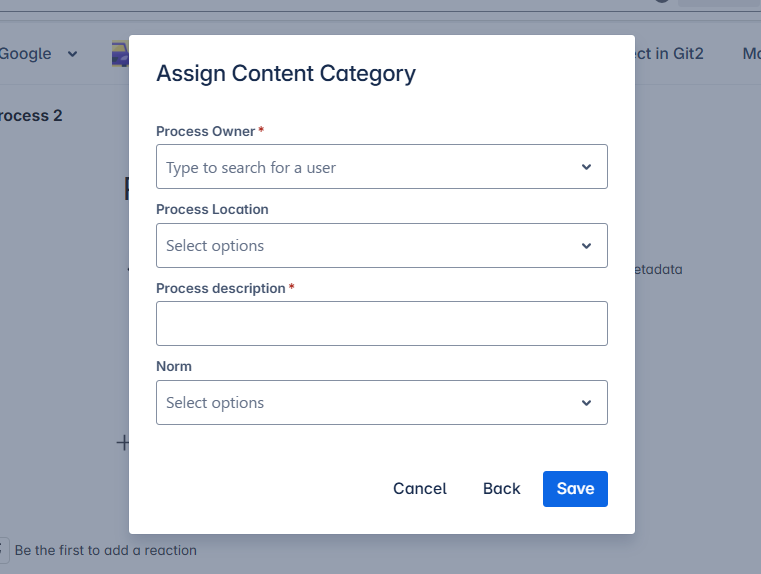
Task: Click 'Be the first to add a reaction'
Action: pos(105,550)
